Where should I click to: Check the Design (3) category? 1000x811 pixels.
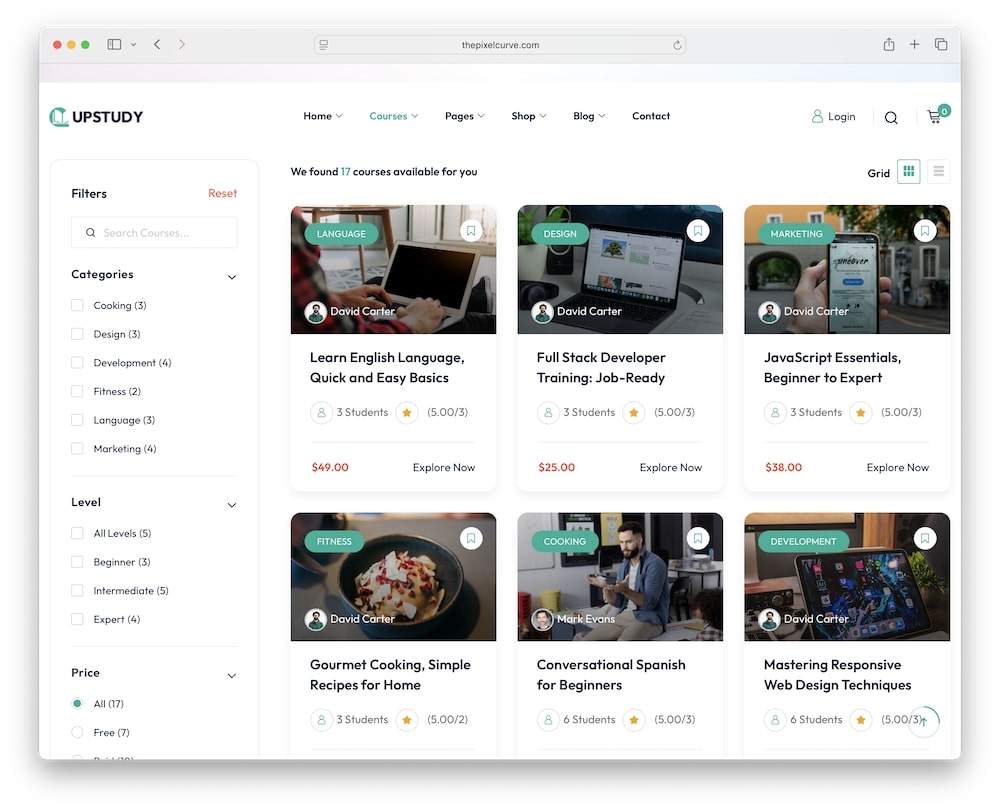pyautogui.click(x=77, y=334)
